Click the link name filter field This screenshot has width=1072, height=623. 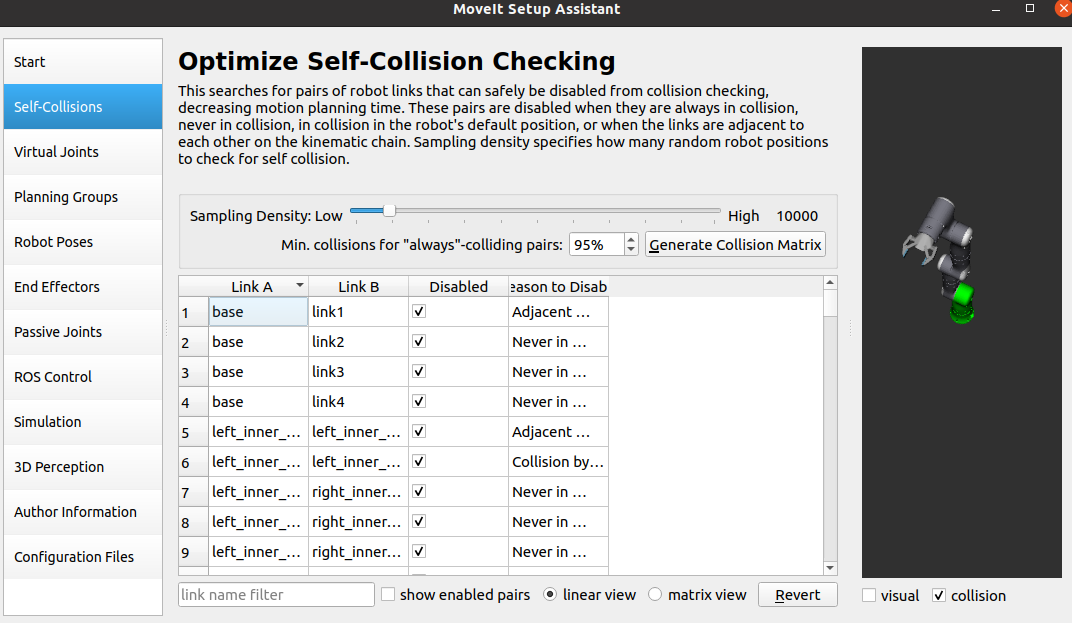coord(276,595)
